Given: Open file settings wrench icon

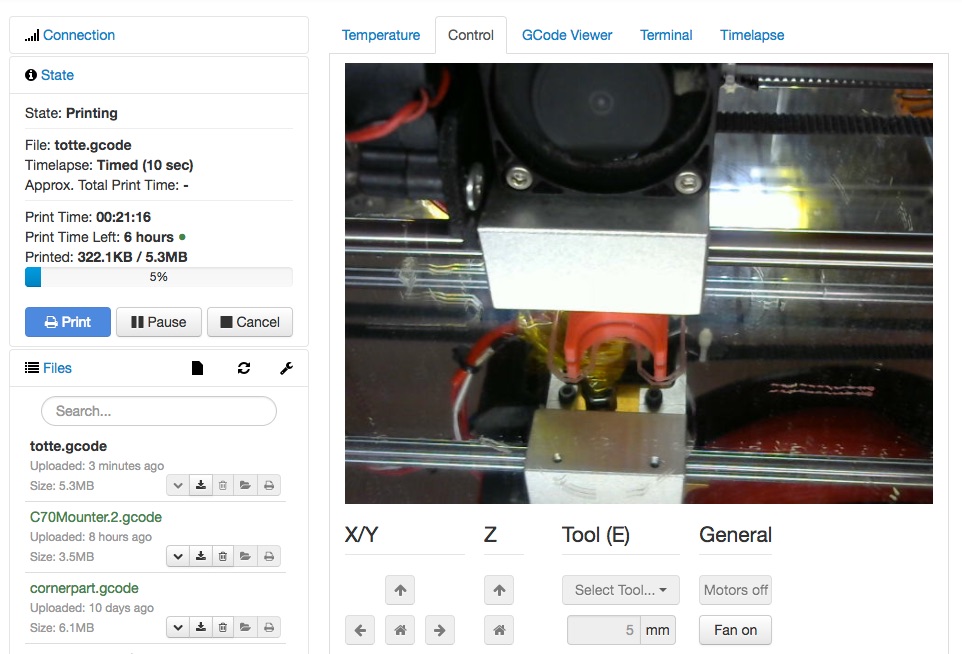Looking at the screenshot, I should pos(286,368).
